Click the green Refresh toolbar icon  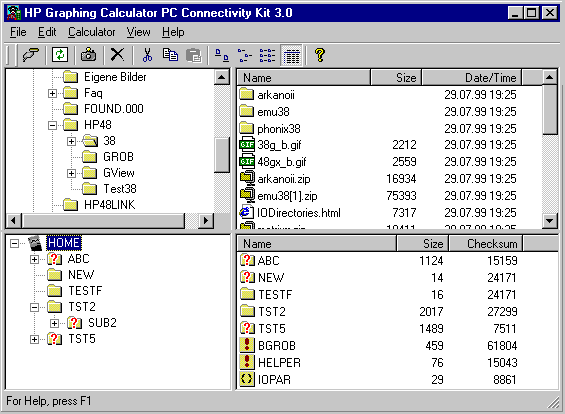point(60,55)
